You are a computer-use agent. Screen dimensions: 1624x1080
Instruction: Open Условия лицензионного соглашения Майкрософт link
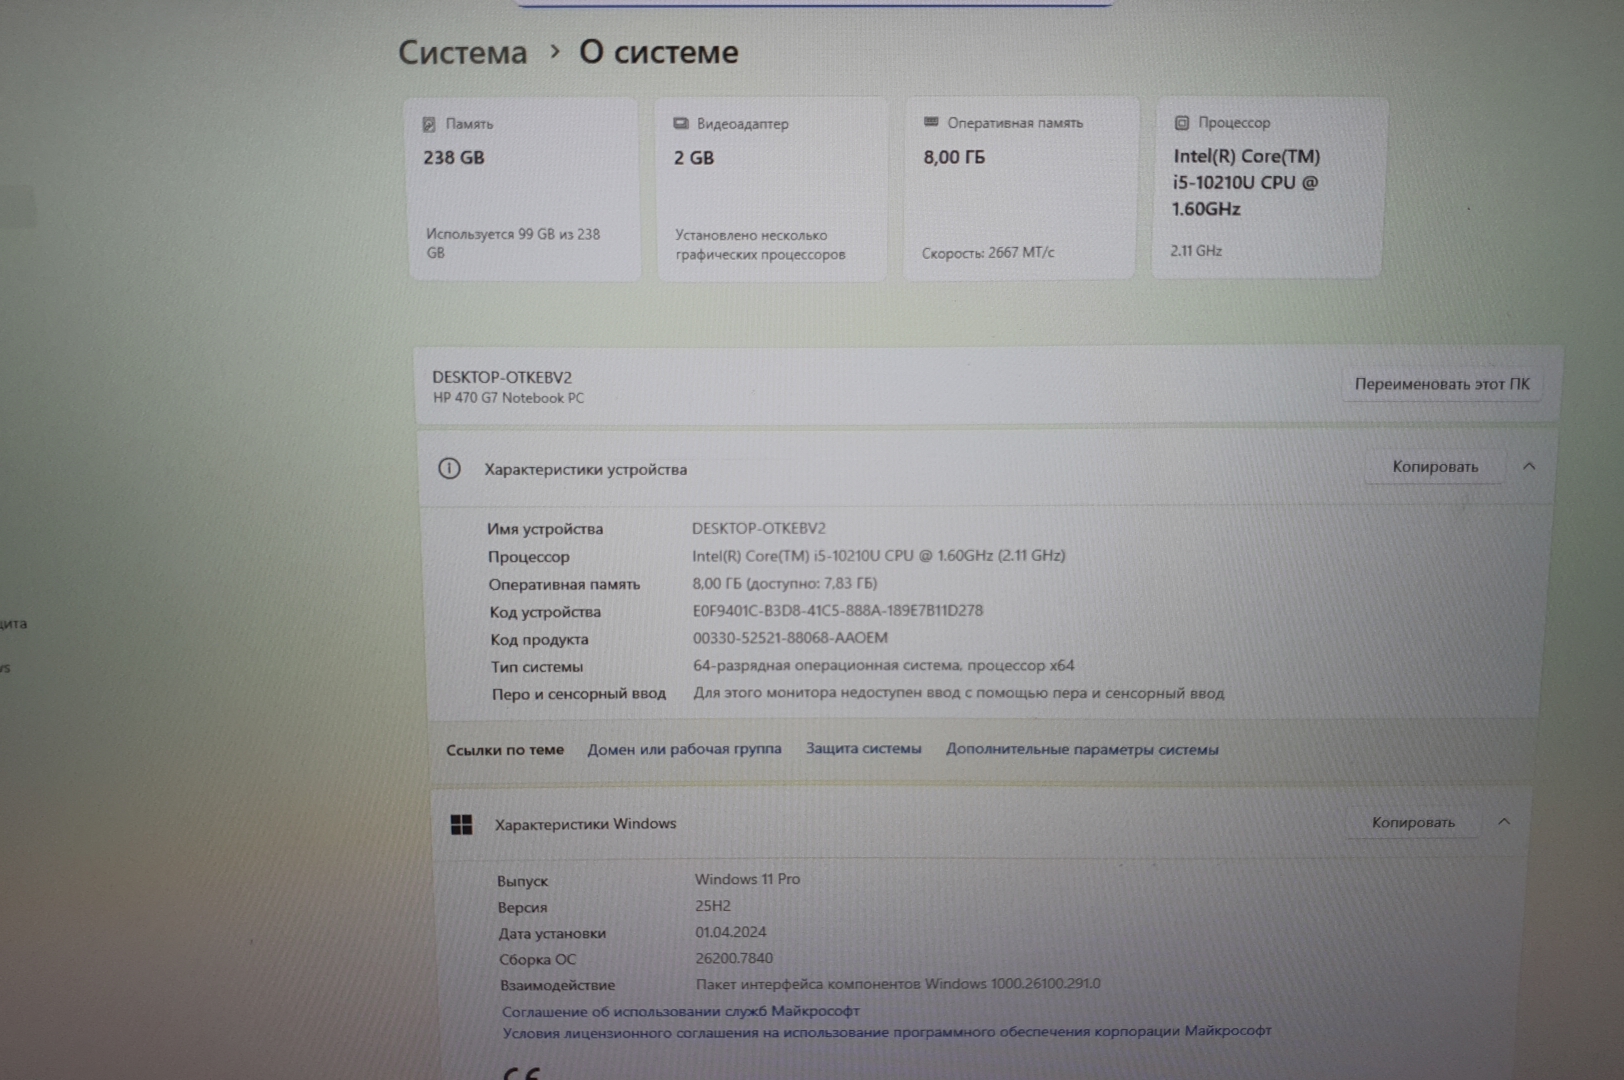[886, 1031]
